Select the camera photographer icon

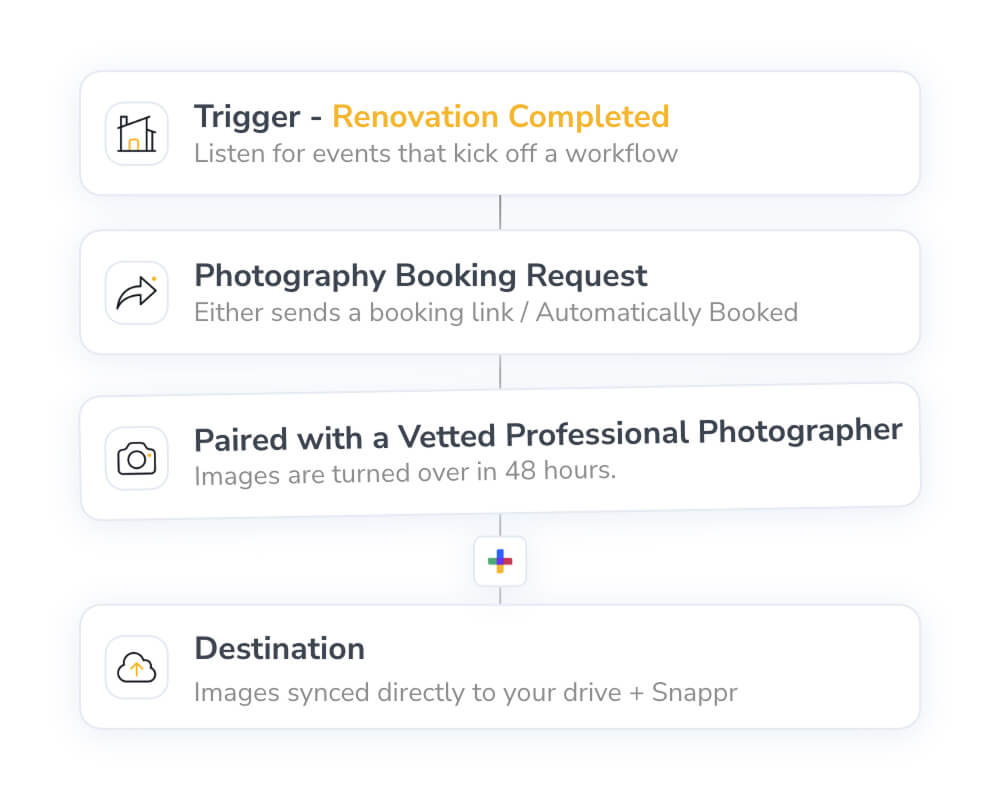click(137, 458)
